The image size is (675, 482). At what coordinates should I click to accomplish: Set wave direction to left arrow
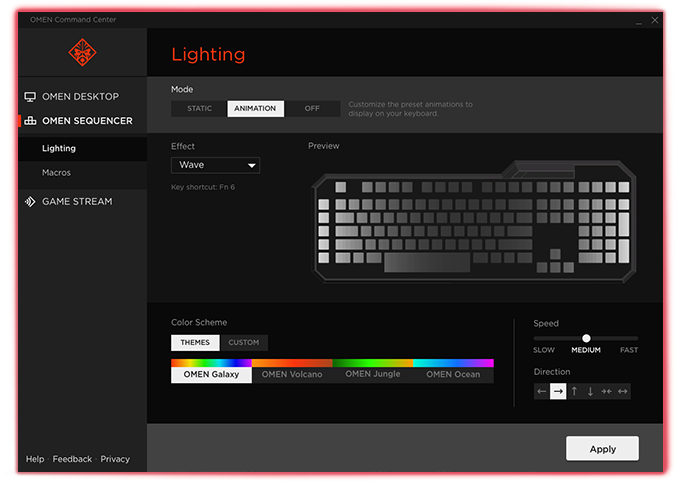(542, 391)
